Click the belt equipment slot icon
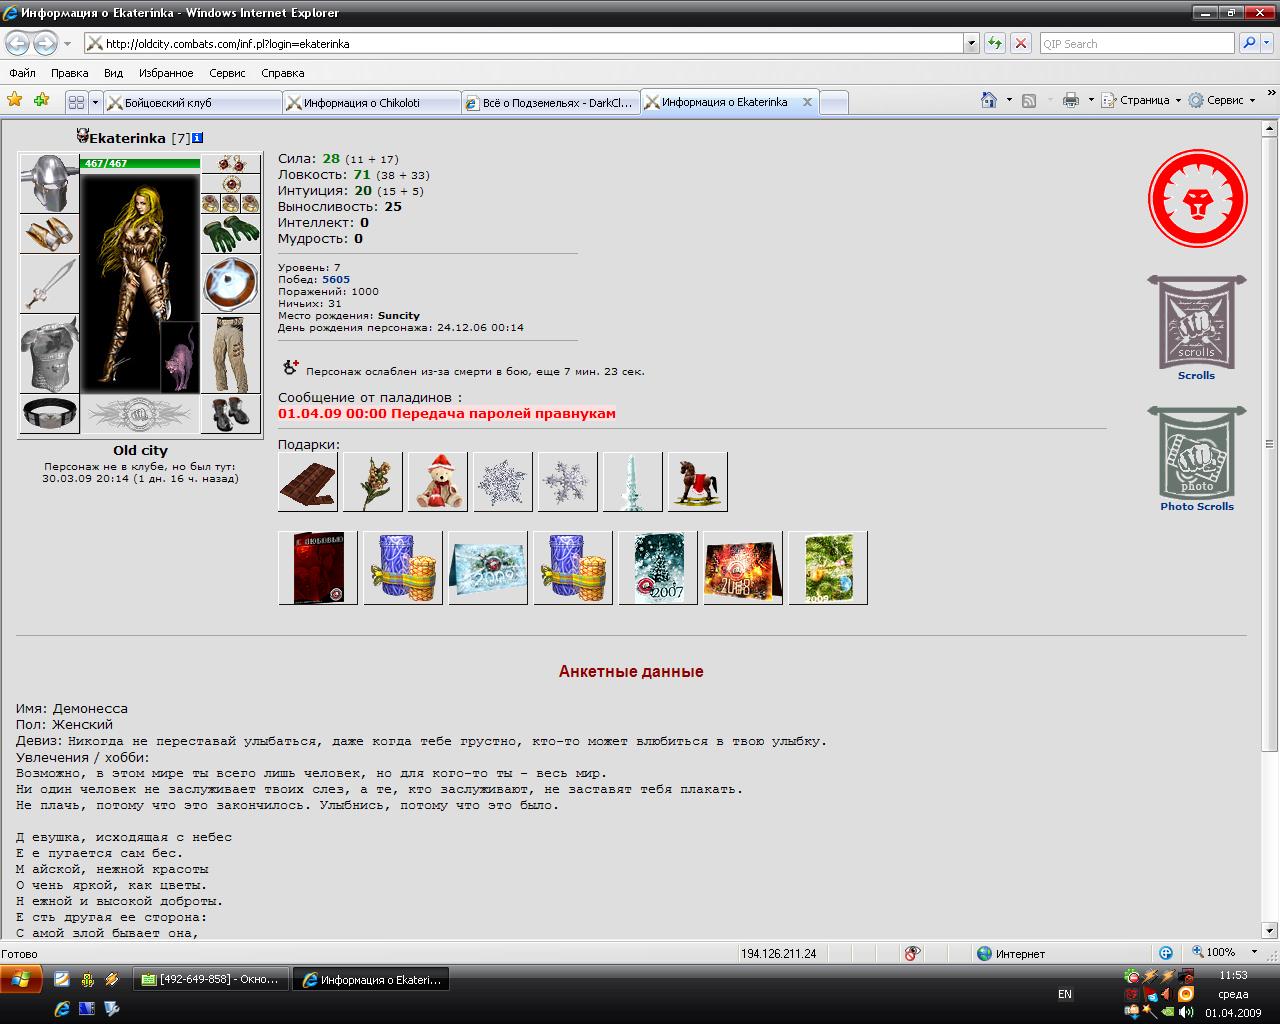 (49, 414)
